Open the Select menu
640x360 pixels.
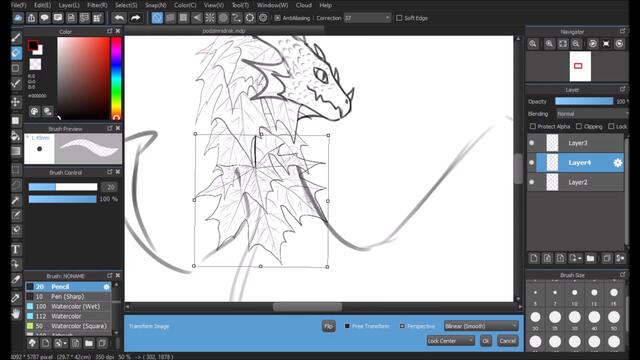pyautogui.click(x=126, y=5)
